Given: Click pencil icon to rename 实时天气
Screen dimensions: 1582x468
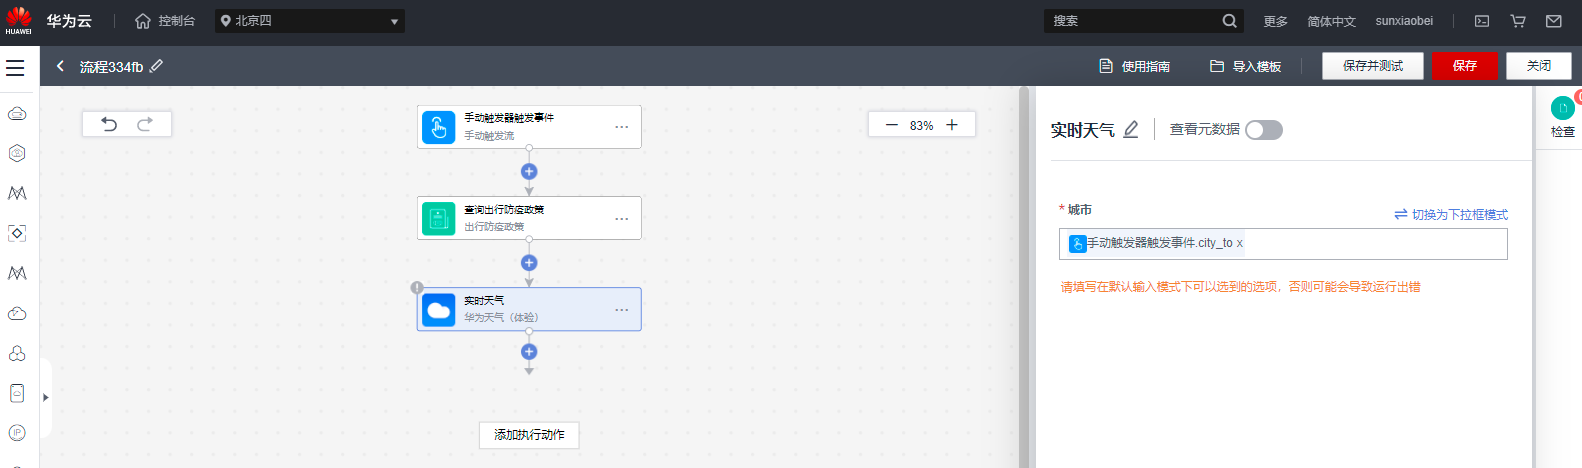Looking at the screenshot, I should point(1131,130).
